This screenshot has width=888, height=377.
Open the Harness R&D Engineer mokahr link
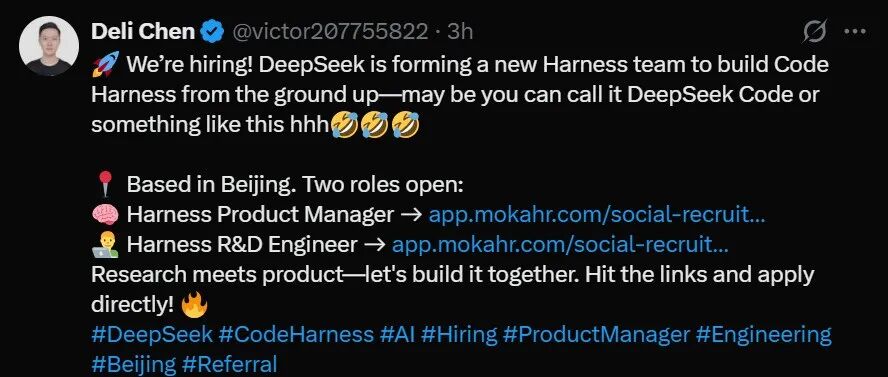[x=560, y=245]
